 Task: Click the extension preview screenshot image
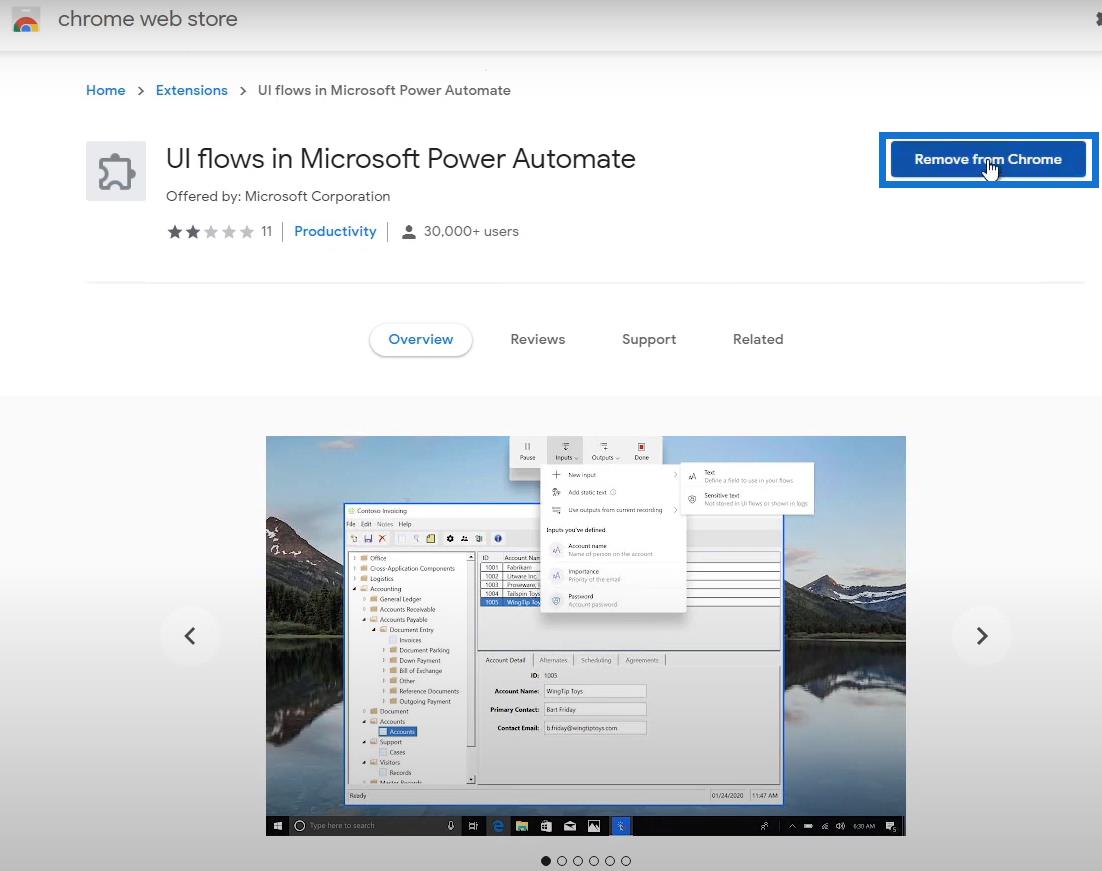tap(585, 635)
